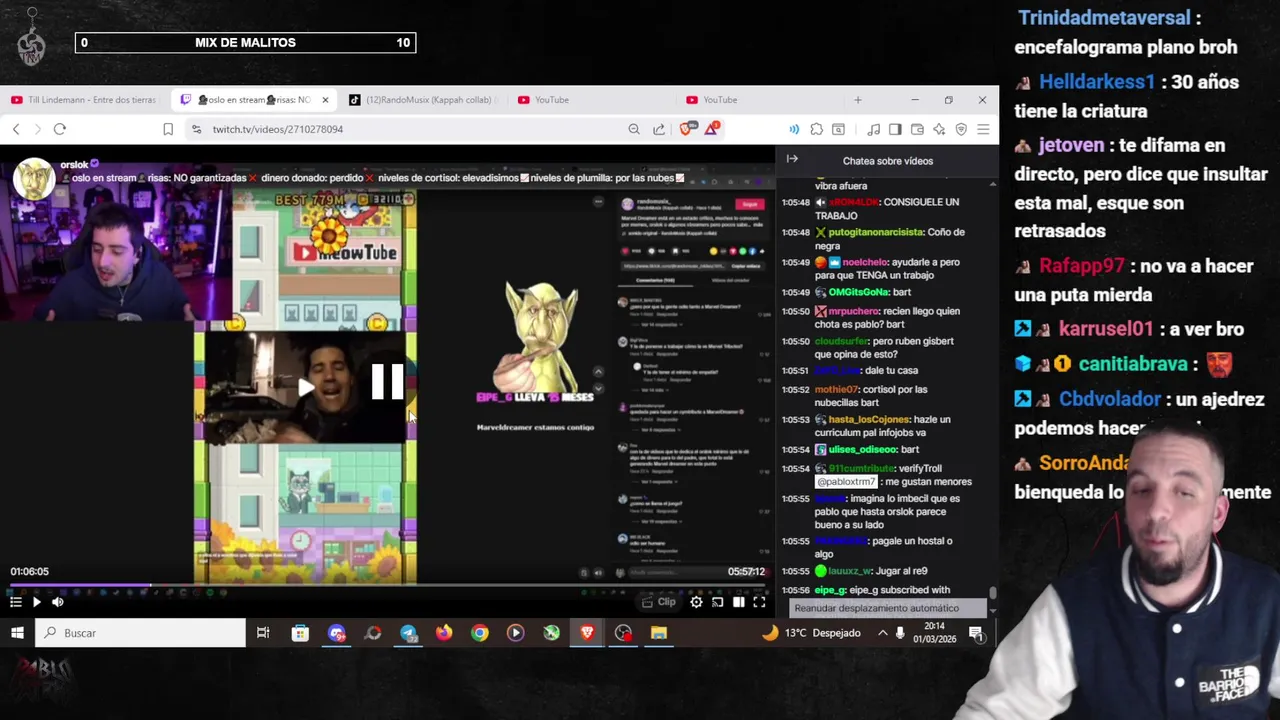1280x720 pixels.
Task: Open Telegram from taskbar
Action: coord(408,633)
